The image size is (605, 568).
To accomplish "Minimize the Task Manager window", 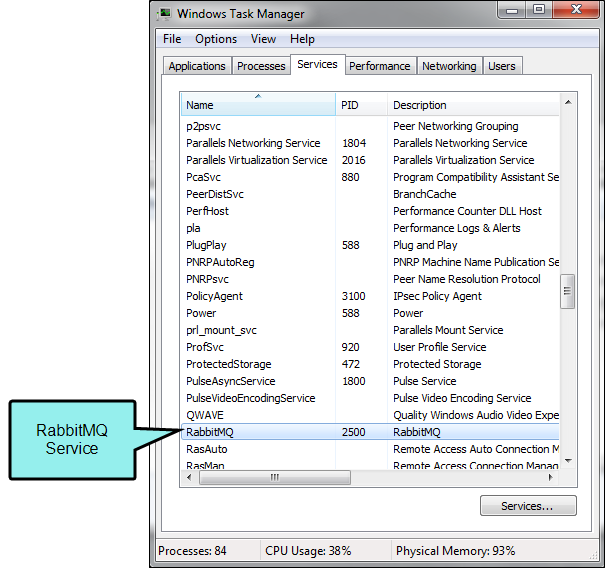I will (512, 10).
